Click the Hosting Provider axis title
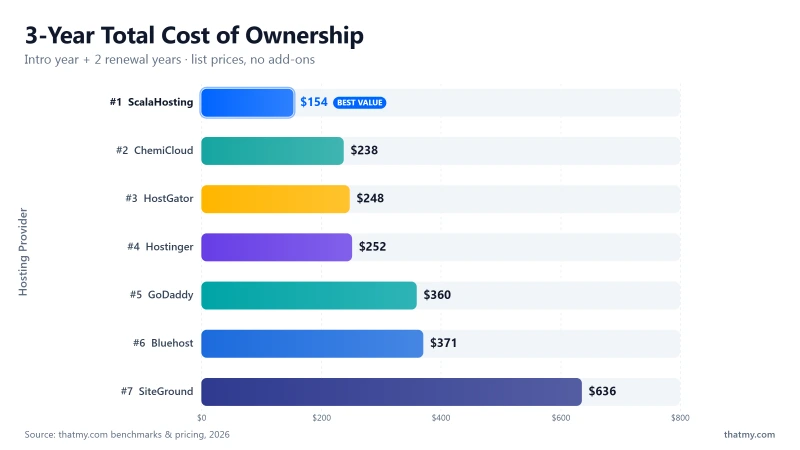 23,252
